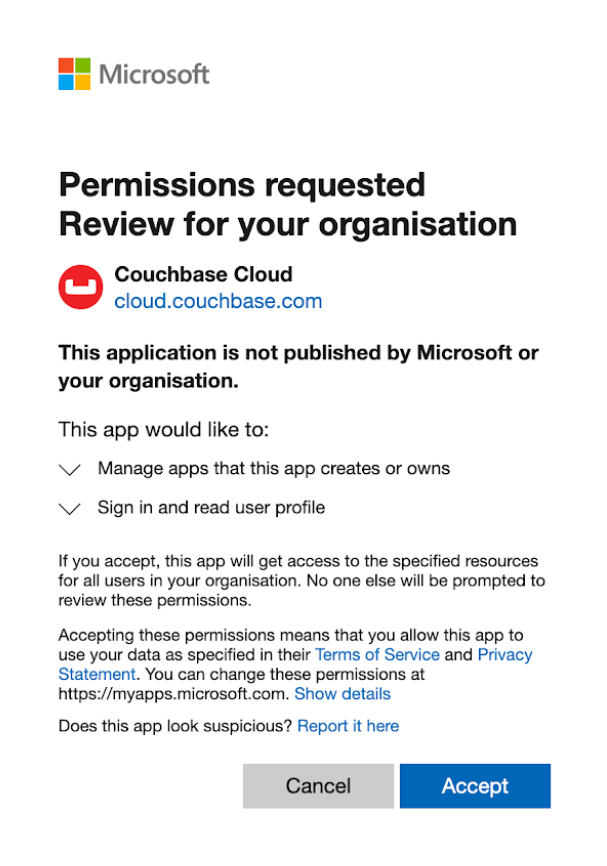Open the Terms of Service link

377,655
